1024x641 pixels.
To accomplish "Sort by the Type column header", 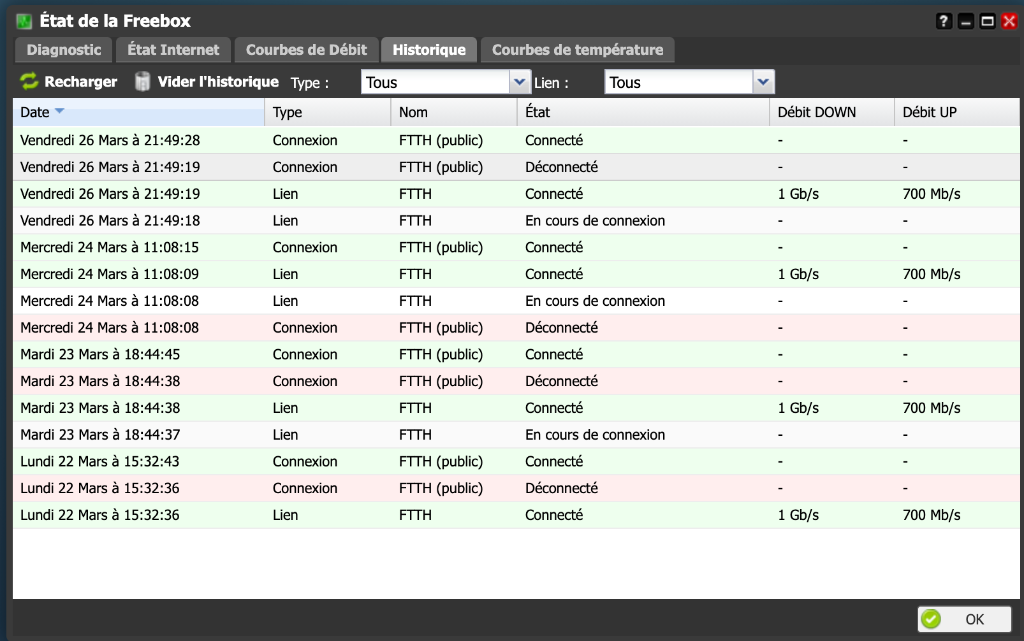I will 328,112.
